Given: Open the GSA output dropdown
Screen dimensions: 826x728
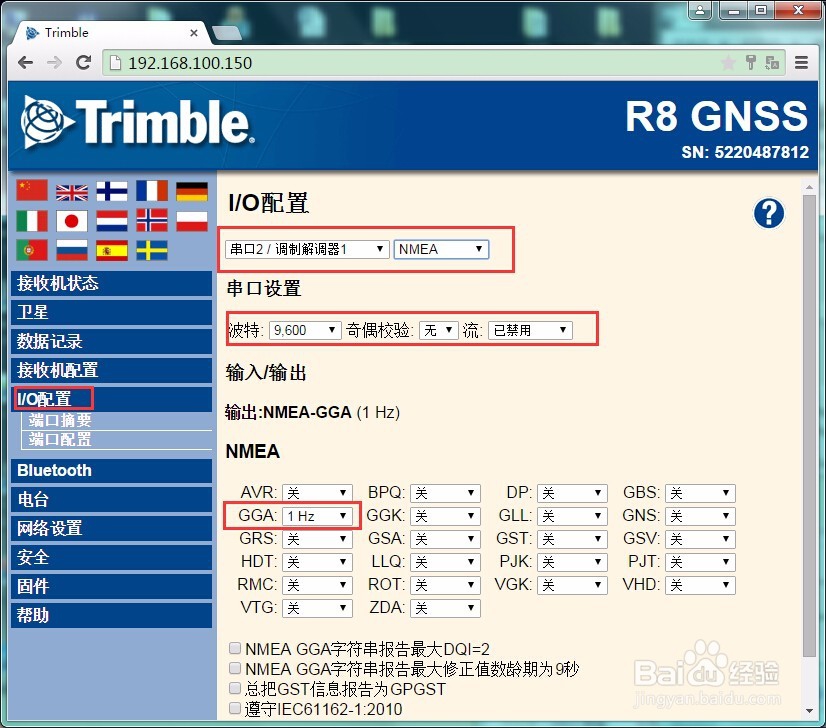Looking at the screenshot, I should click(x=445, y=539).
